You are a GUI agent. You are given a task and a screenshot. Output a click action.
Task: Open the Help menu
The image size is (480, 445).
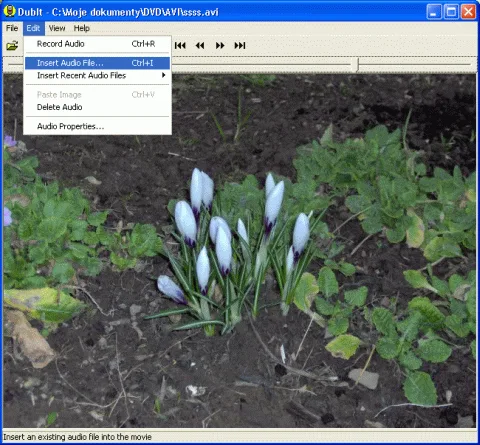point(82,28)
